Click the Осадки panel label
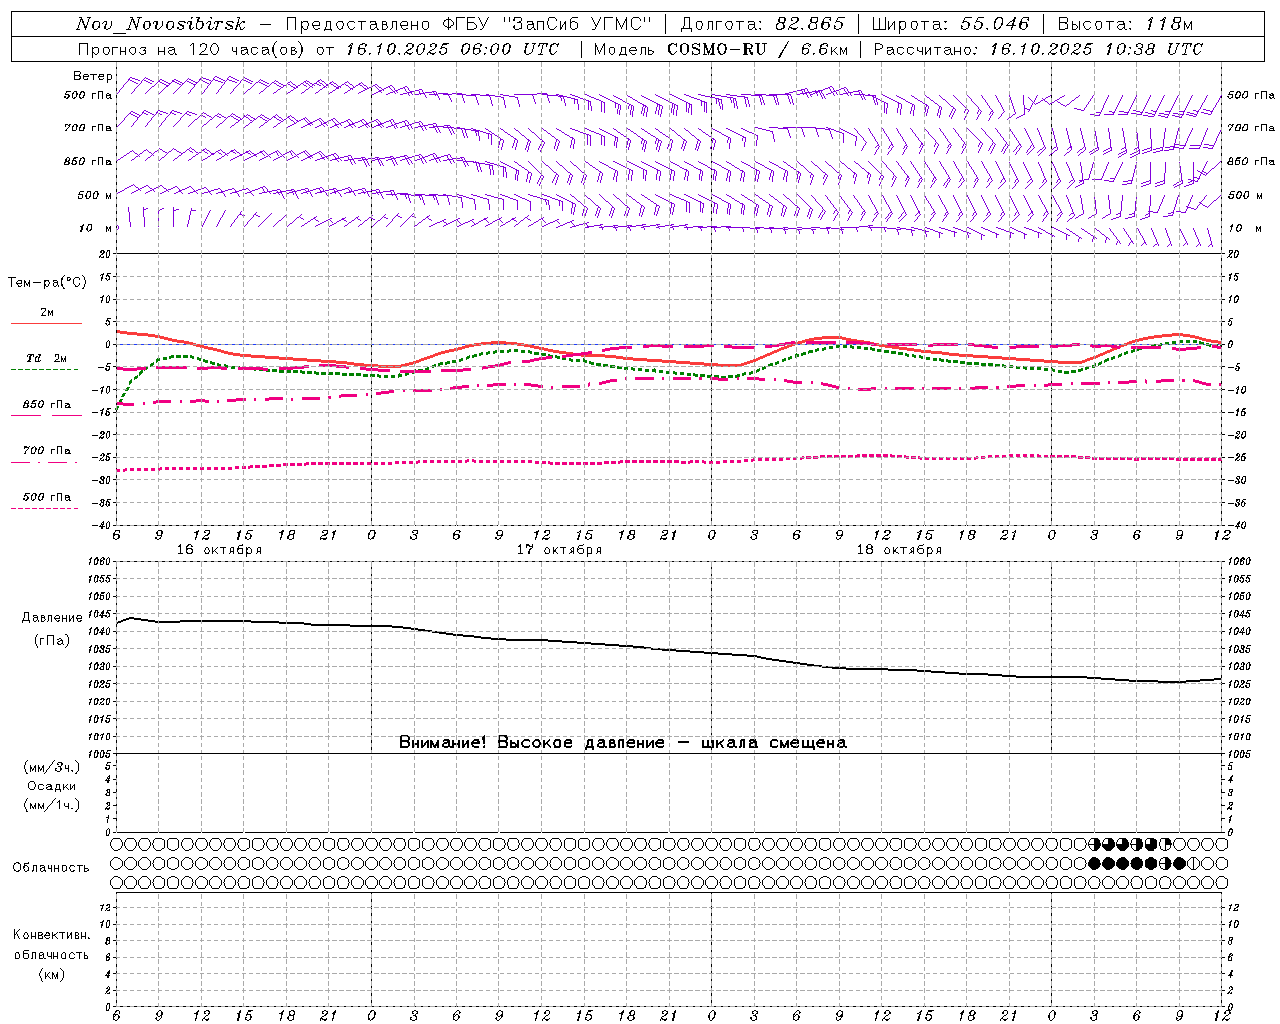This screenshot has width=1280, height=1024. (52, 786)
